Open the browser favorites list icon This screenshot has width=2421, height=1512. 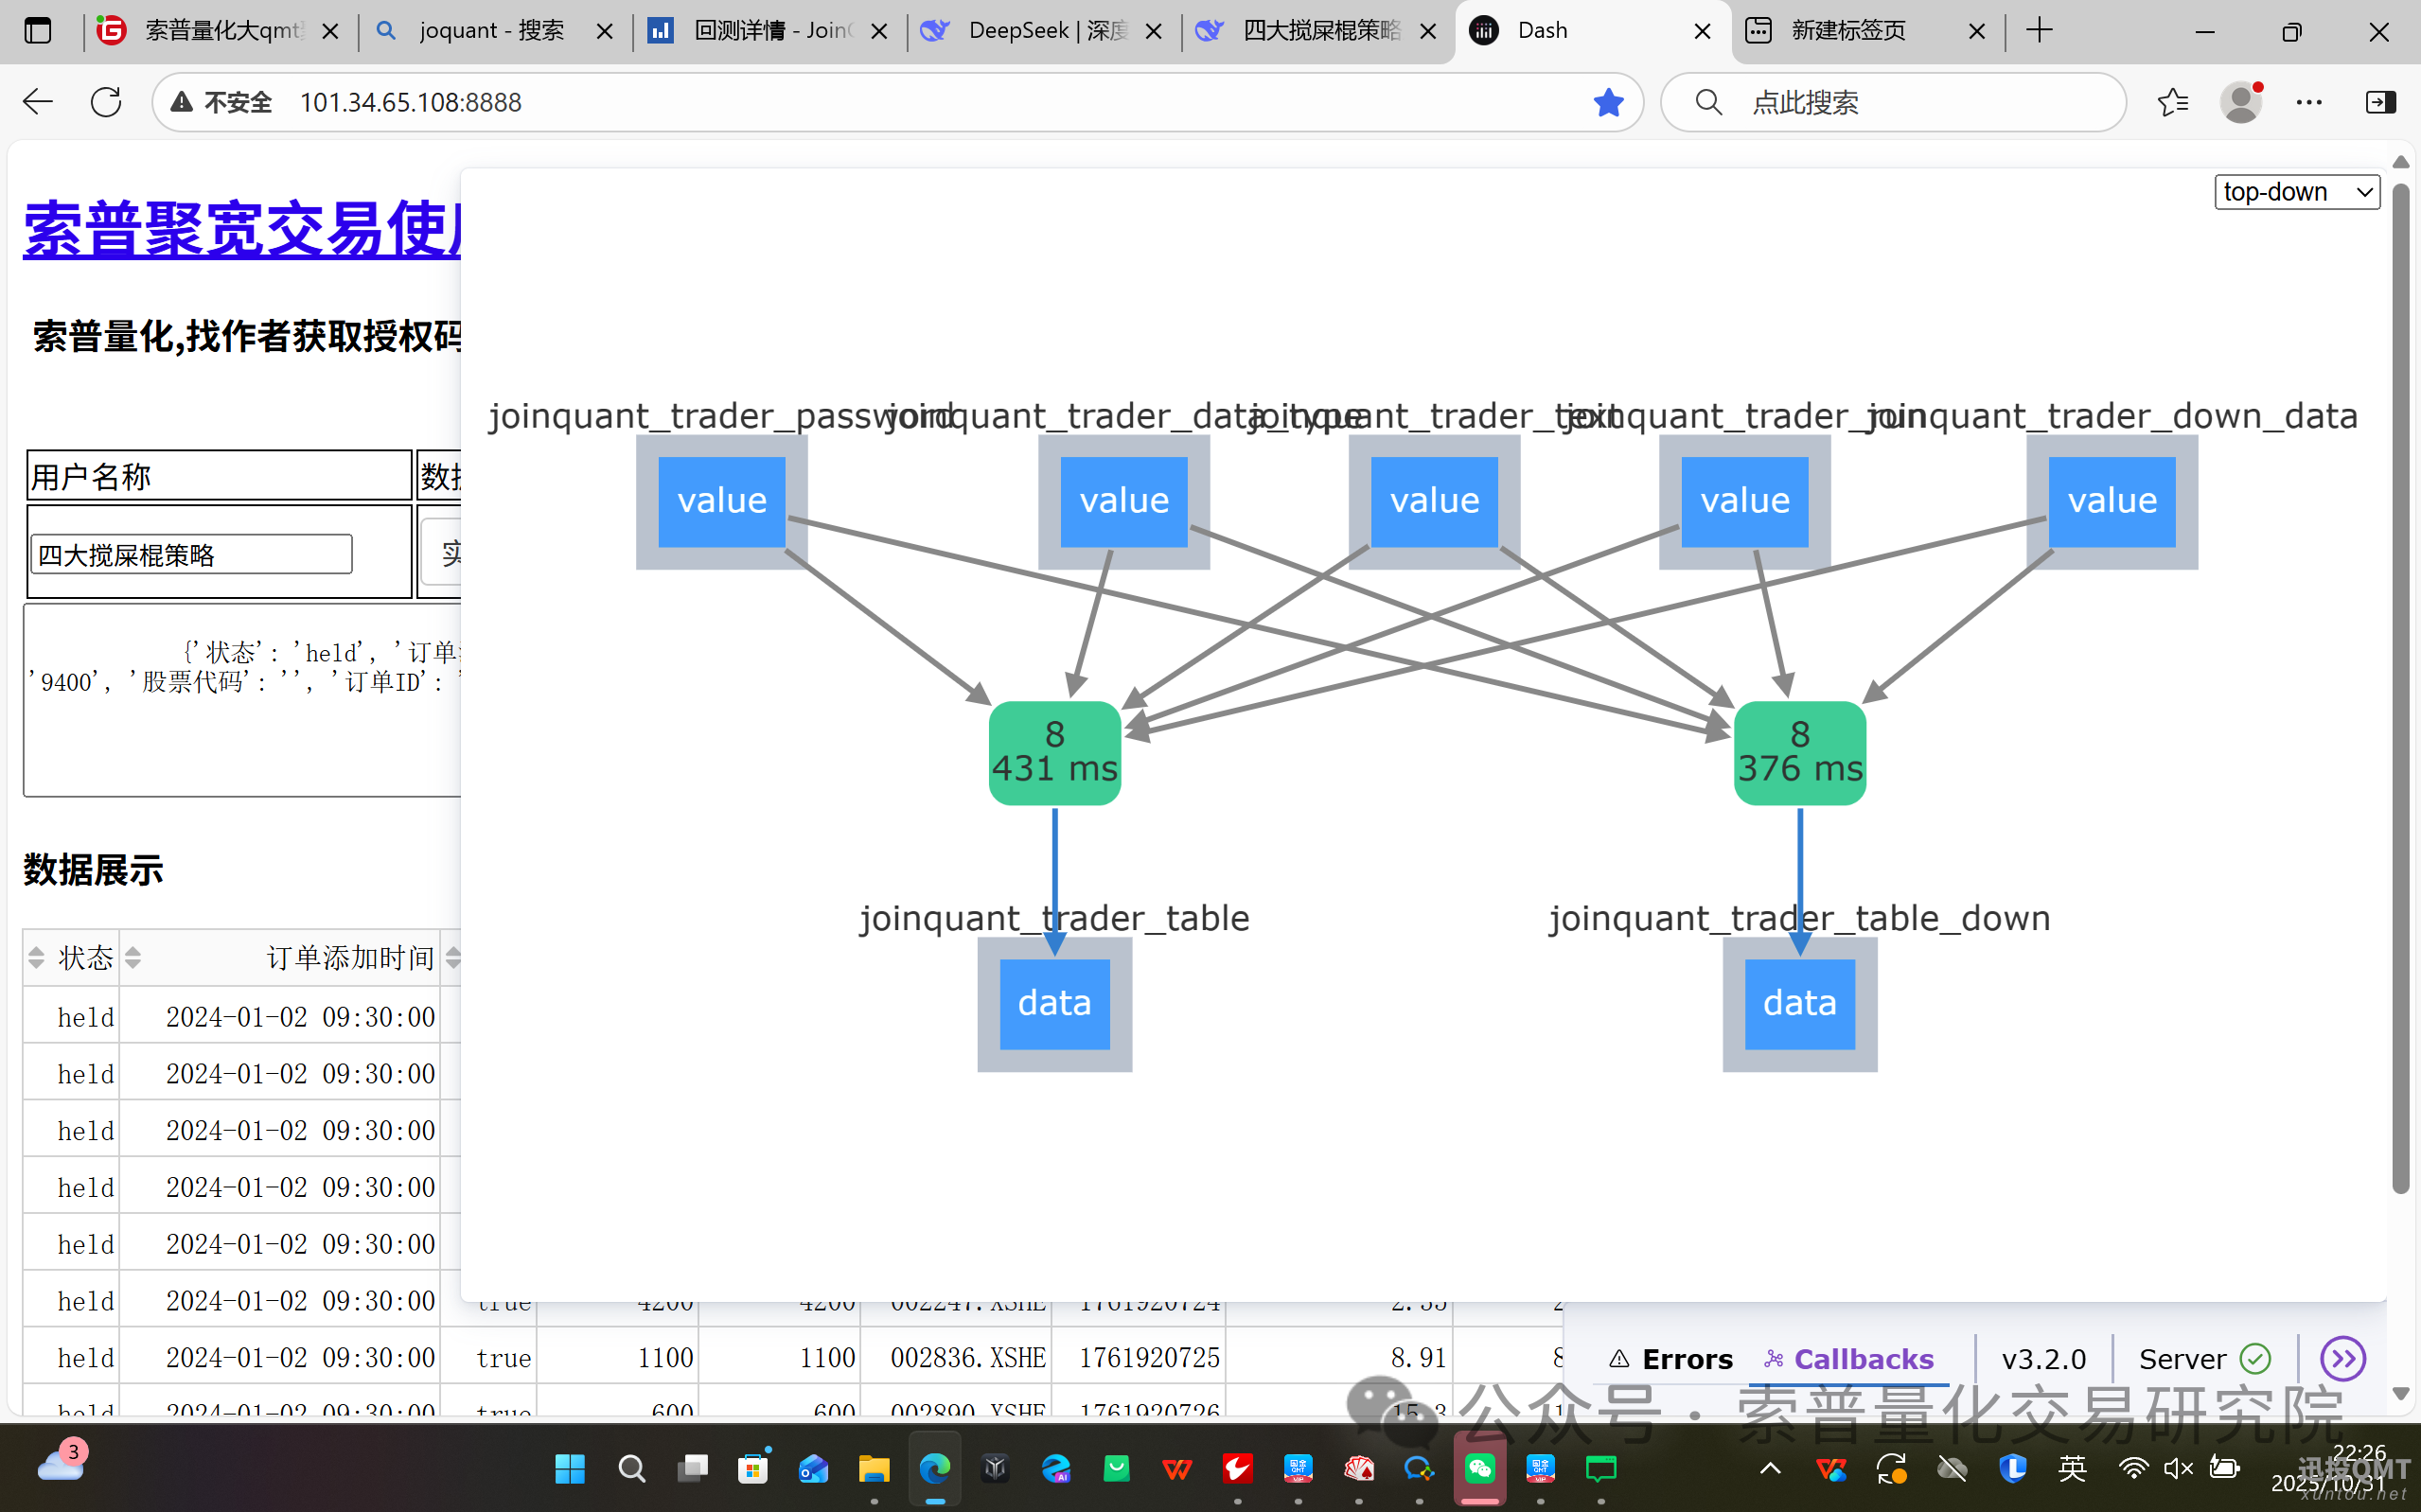pos(2172,102)
